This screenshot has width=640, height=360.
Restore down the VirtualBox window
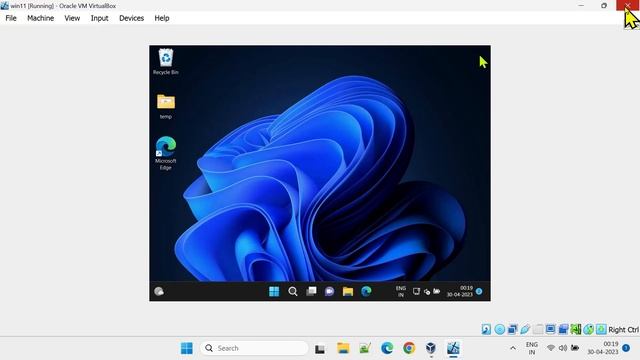click(604, 5)
